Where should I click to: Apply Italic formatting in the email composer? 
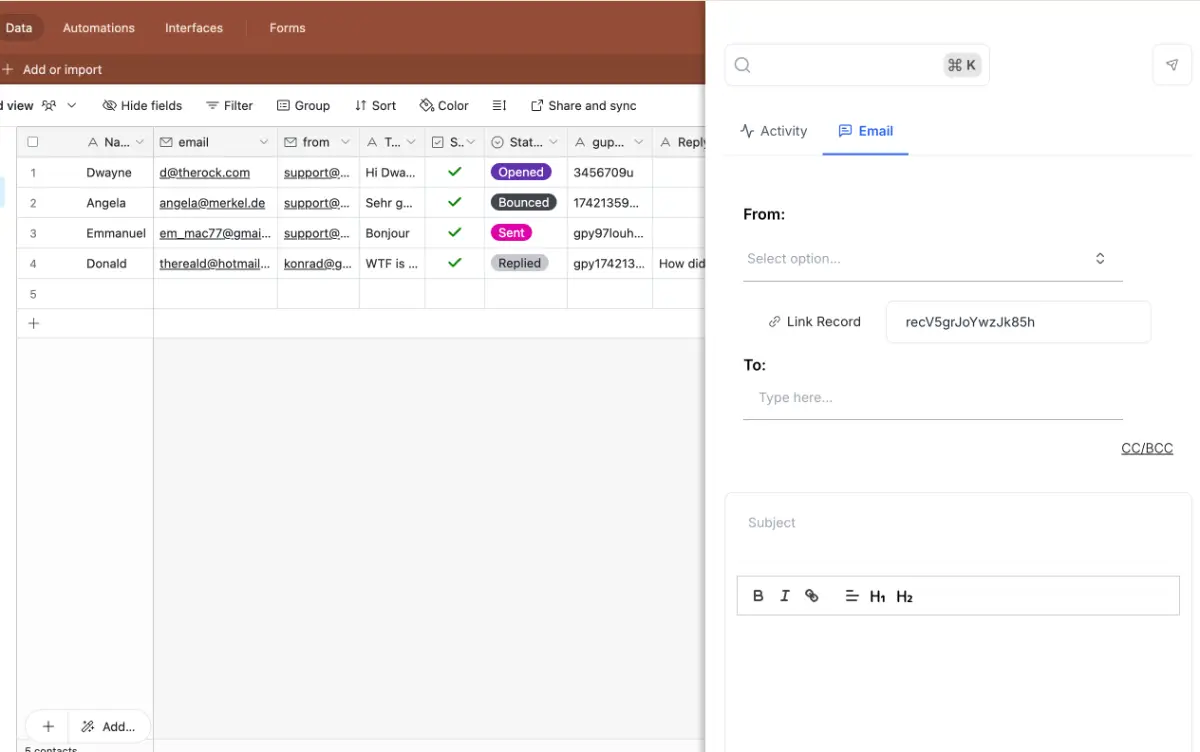pyautogui.click(x=784, y=595)
